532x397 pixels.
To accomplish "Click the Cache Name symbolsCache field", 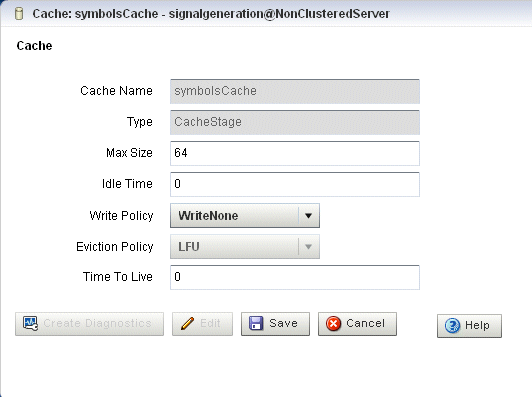I will pos(295,91).
